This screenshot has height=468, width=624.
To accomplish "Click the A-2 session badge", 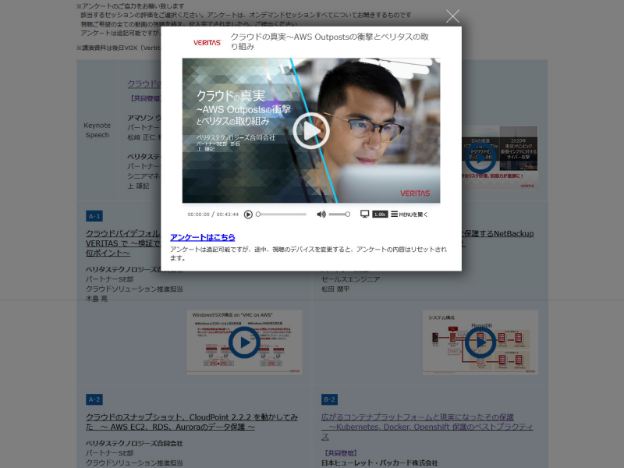I will coord(94,400).
